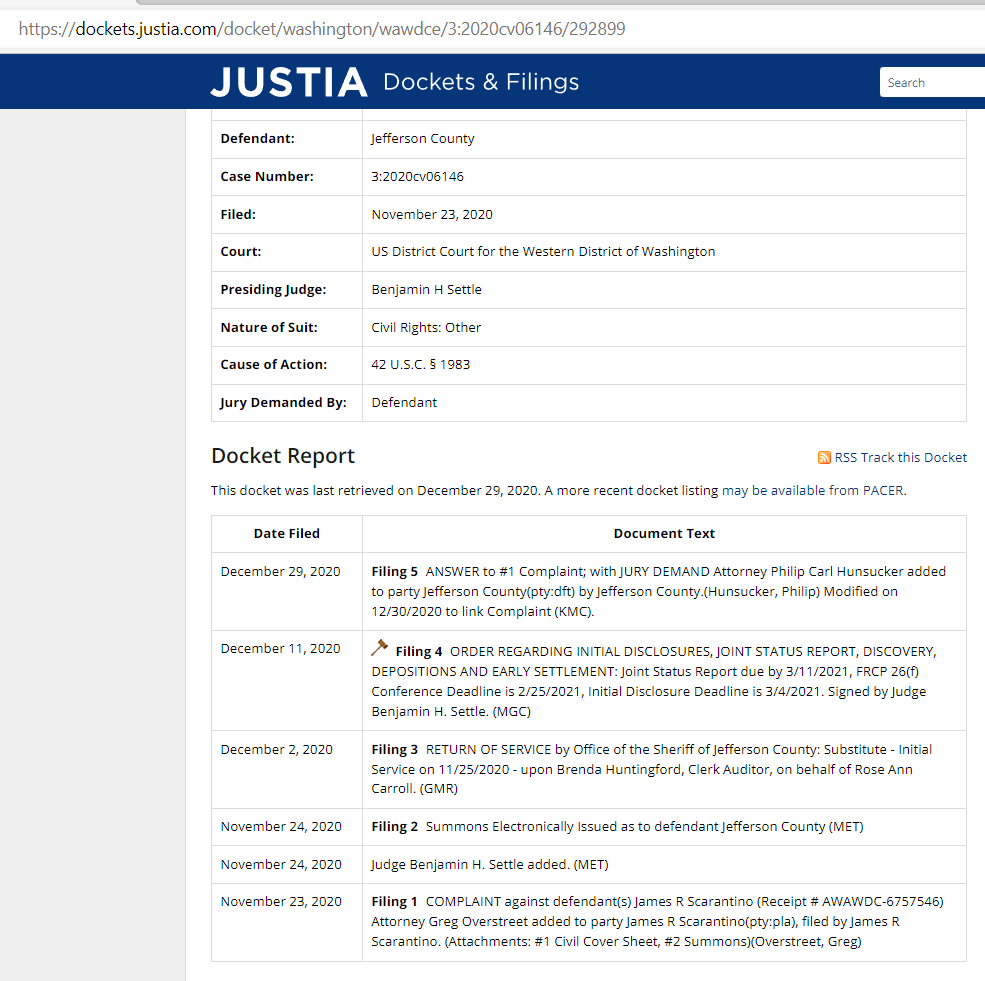Click the Search input box
985x981 pixels.
[x=932, y=83]
